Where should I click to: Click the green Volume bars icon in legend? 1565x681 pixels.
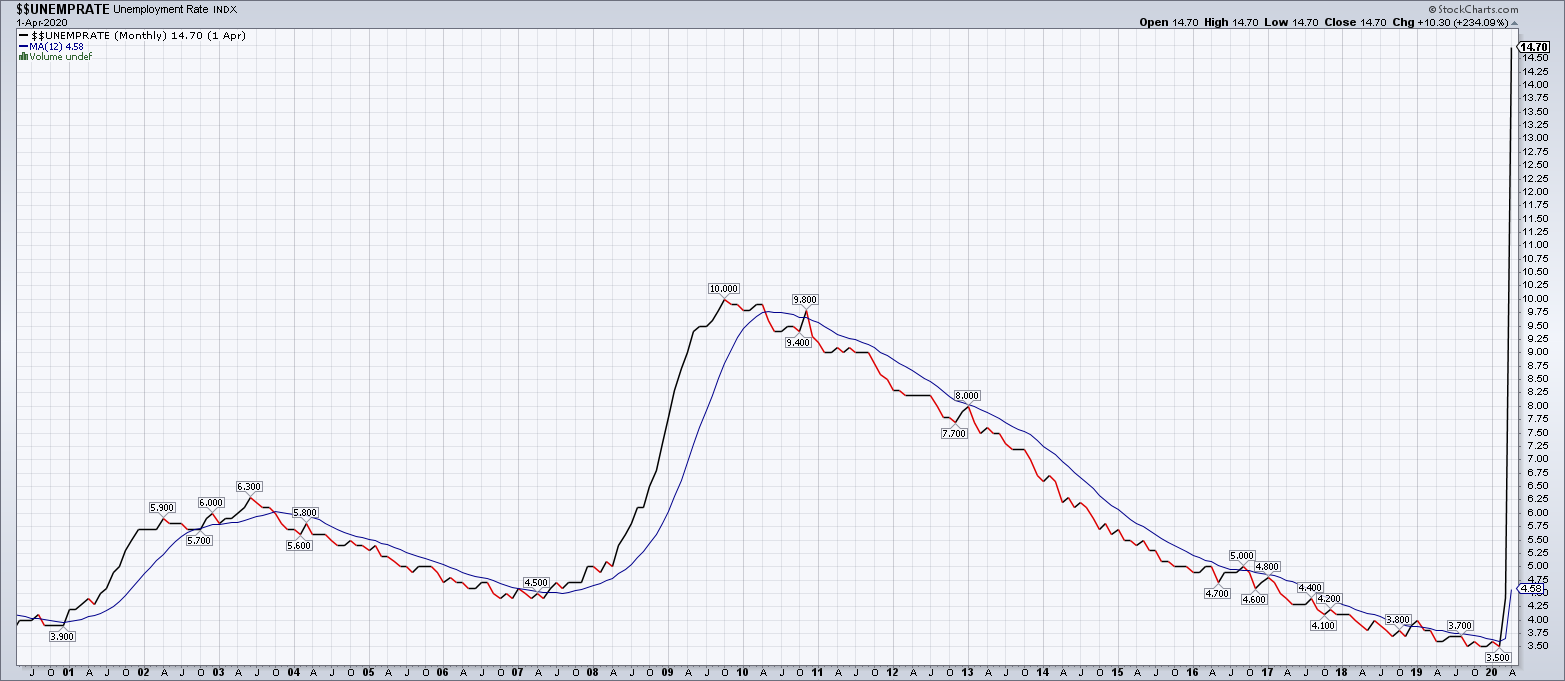click(x=23, y=56)
